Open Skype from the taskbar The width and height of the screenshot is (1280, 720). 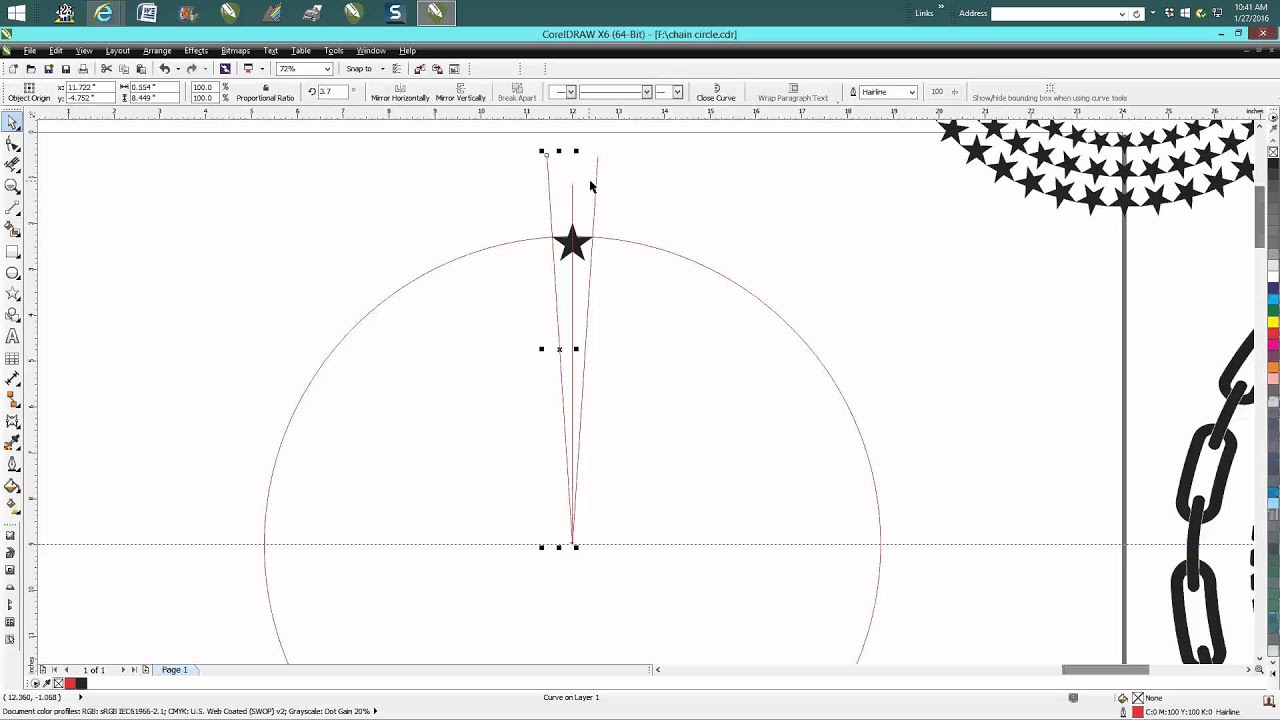coord(395,13)
